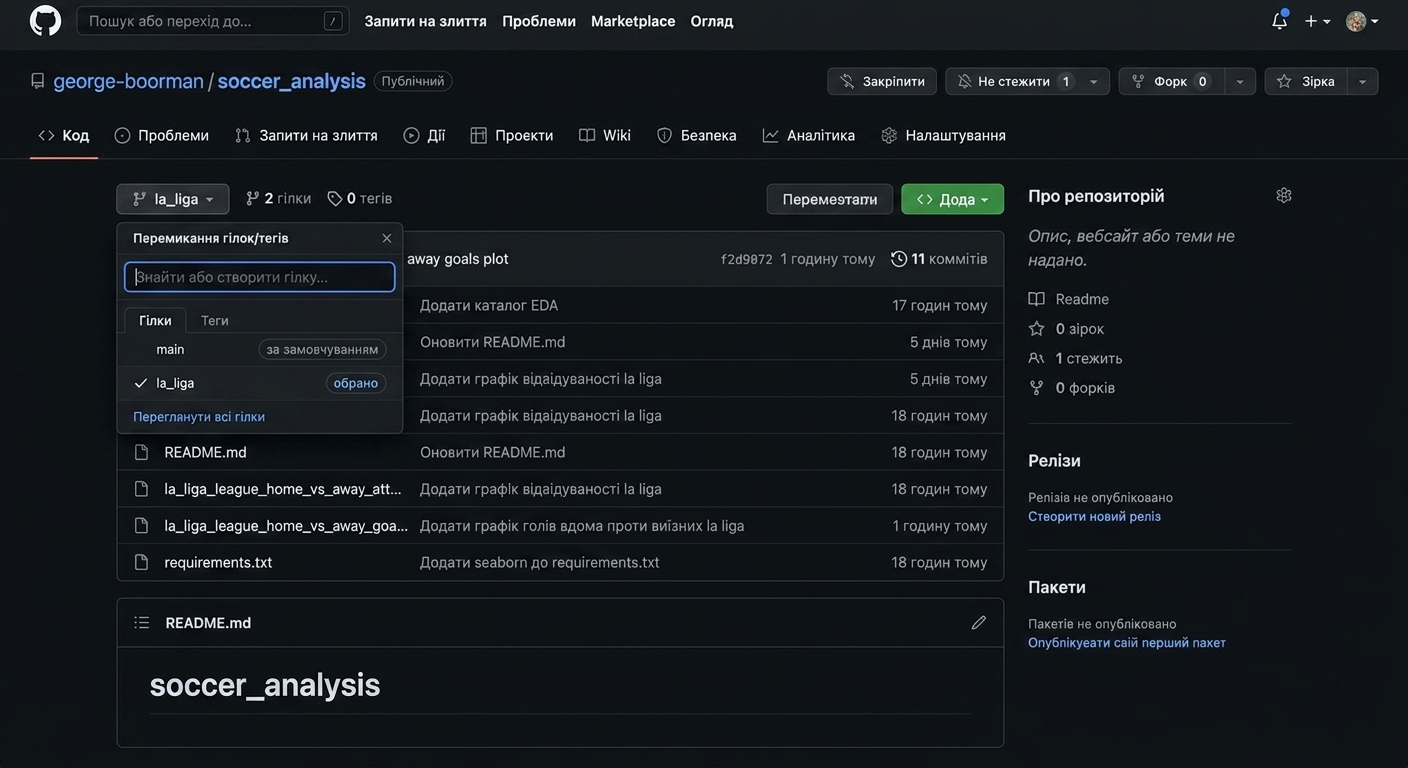Focus the top search box

click(x=213, y=21)
